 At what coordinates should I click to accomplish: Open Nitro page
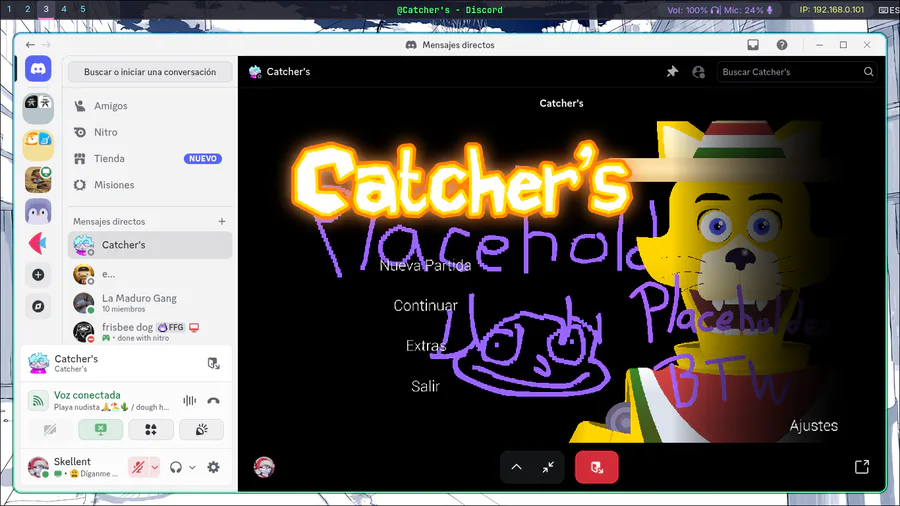(150, 132)
